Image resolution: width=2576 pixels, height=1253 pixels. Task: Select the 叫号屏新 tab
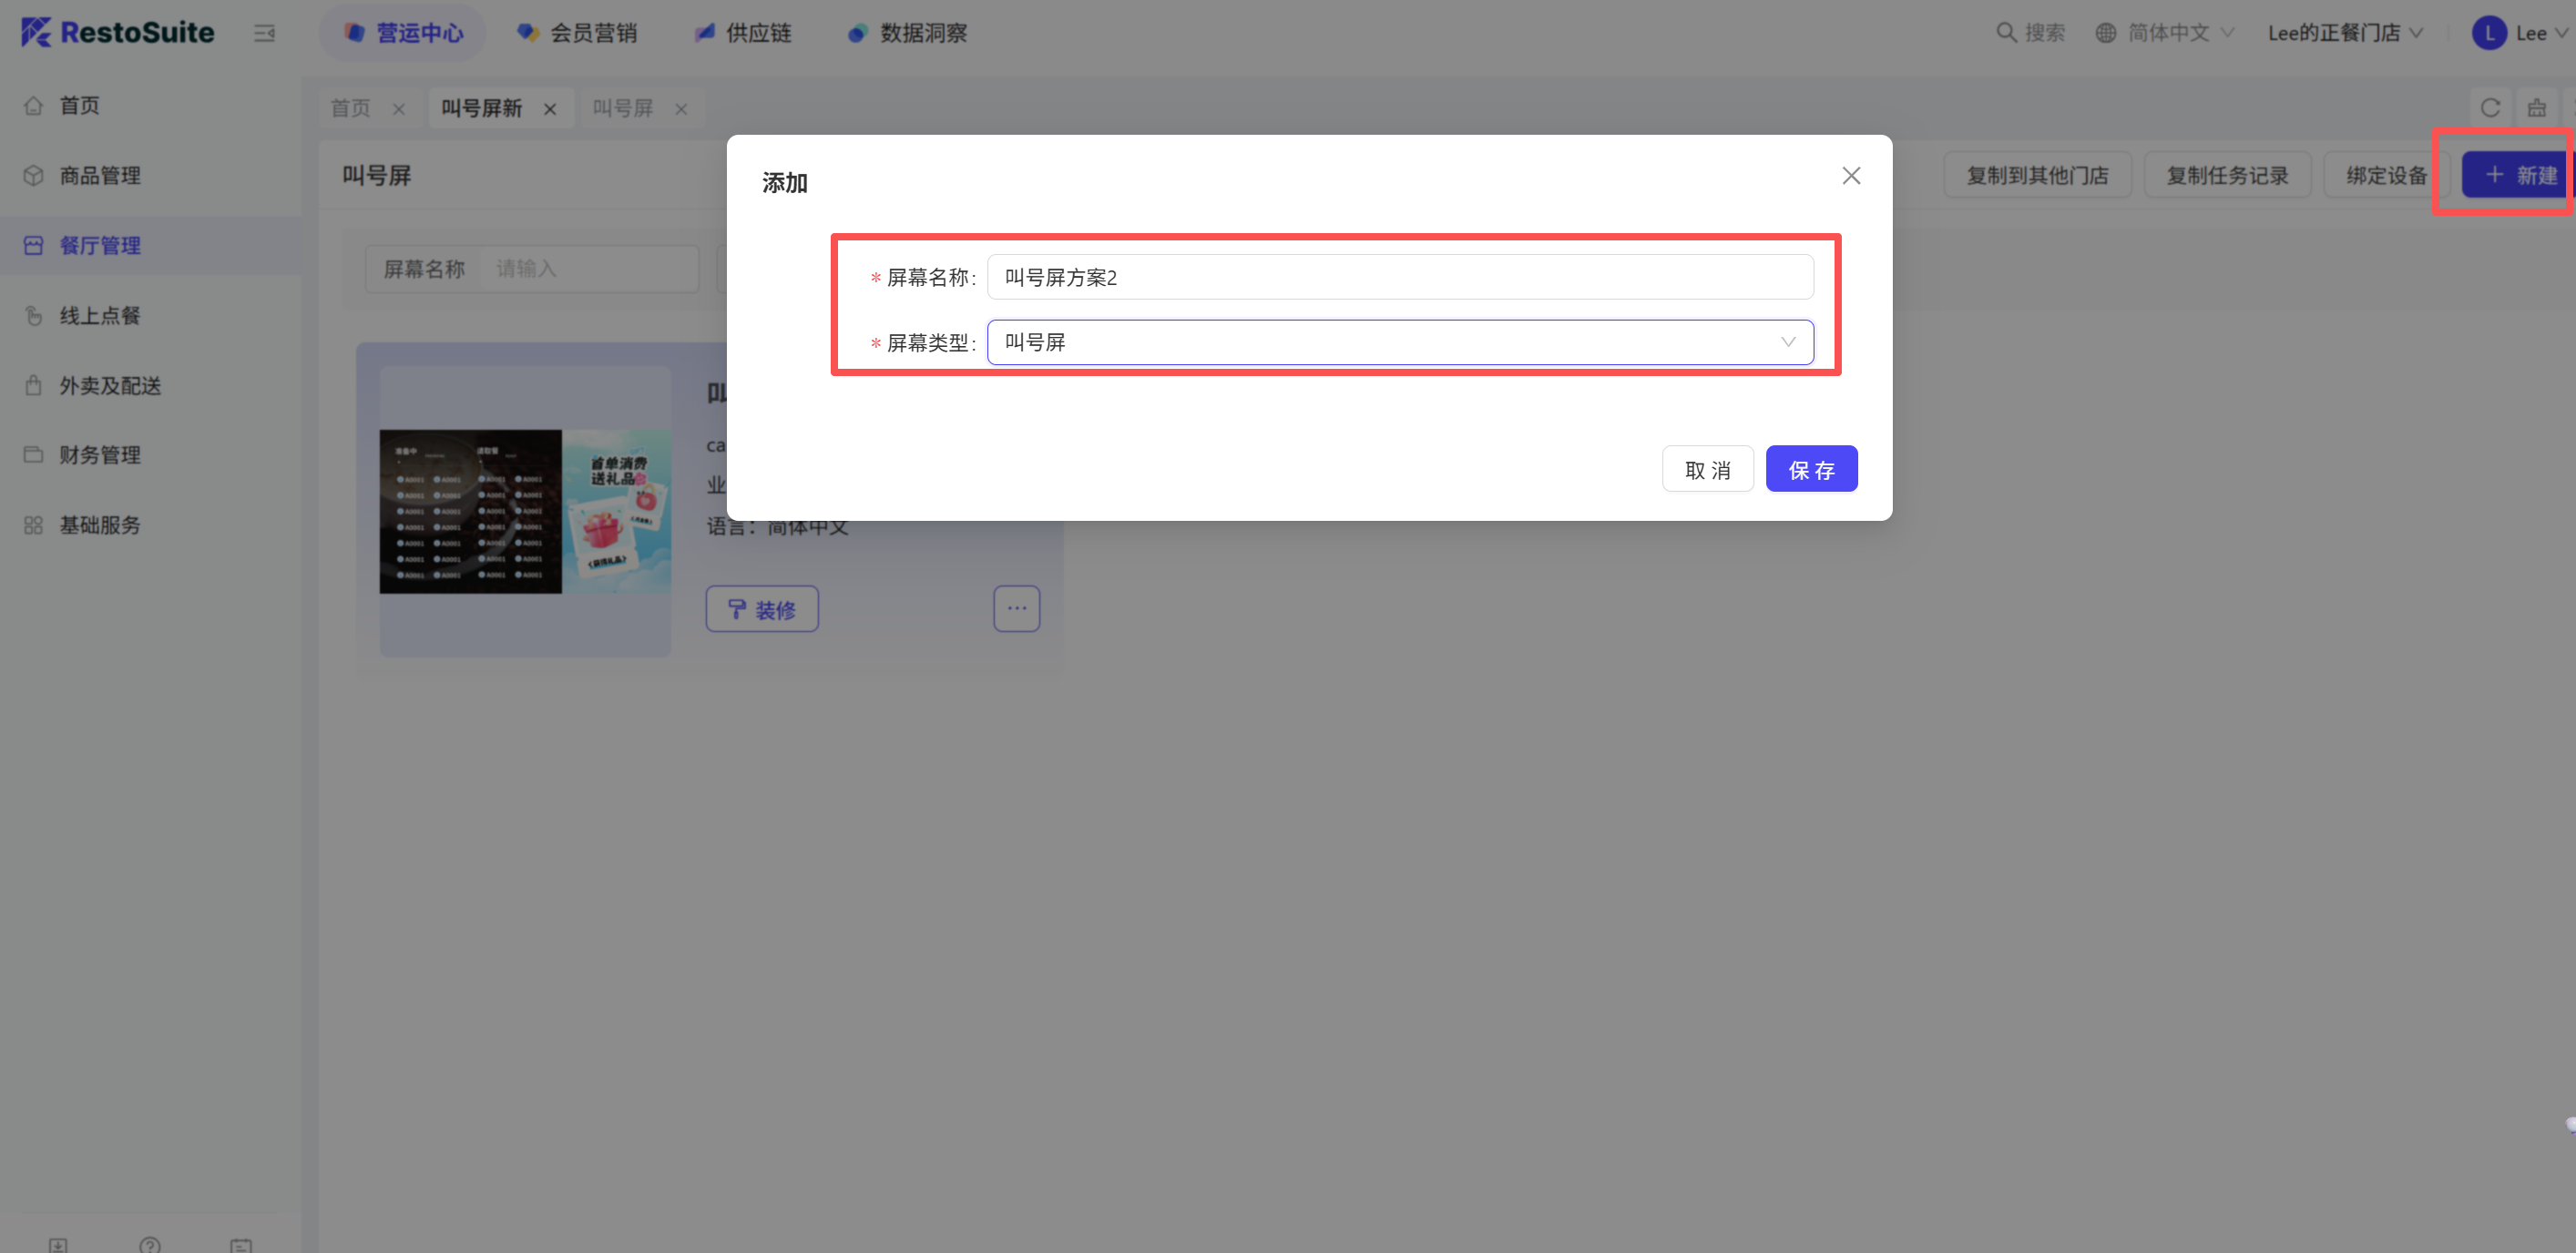[482, 108]
